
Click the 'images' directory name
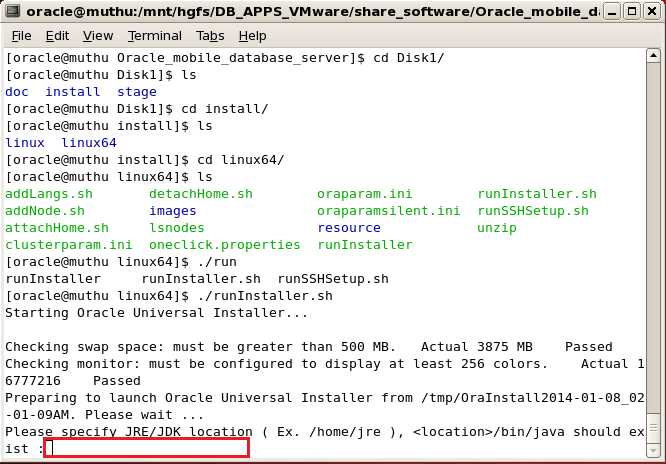(x=173, y=211)
